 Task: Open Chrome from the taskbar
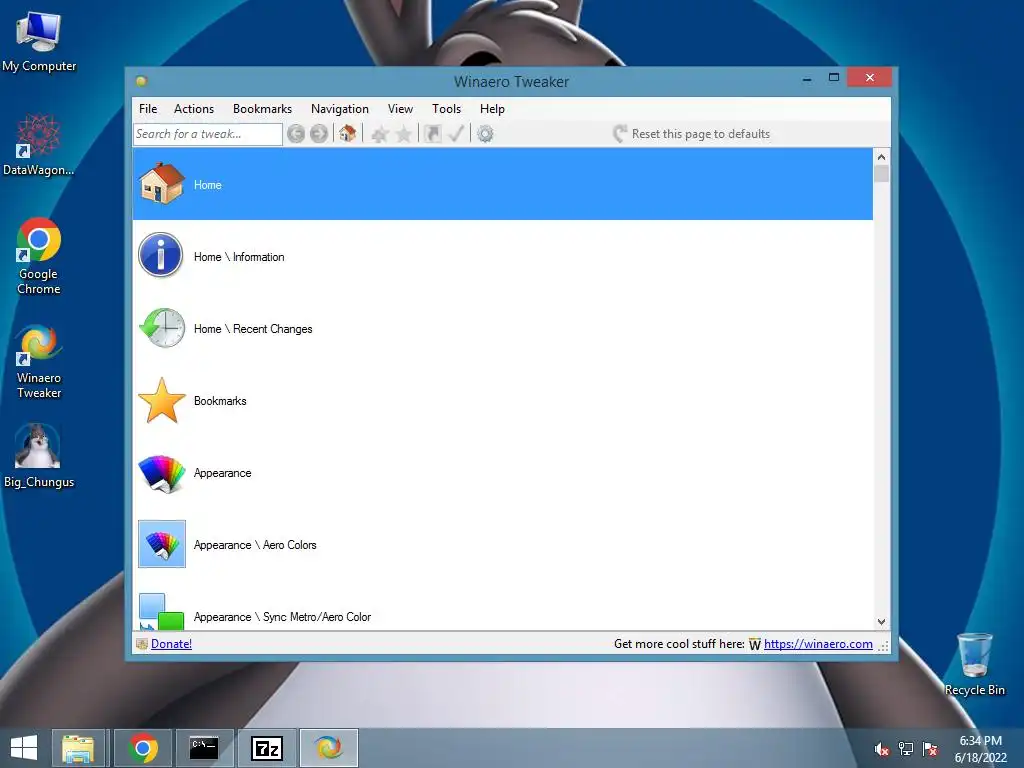(143, 748)
